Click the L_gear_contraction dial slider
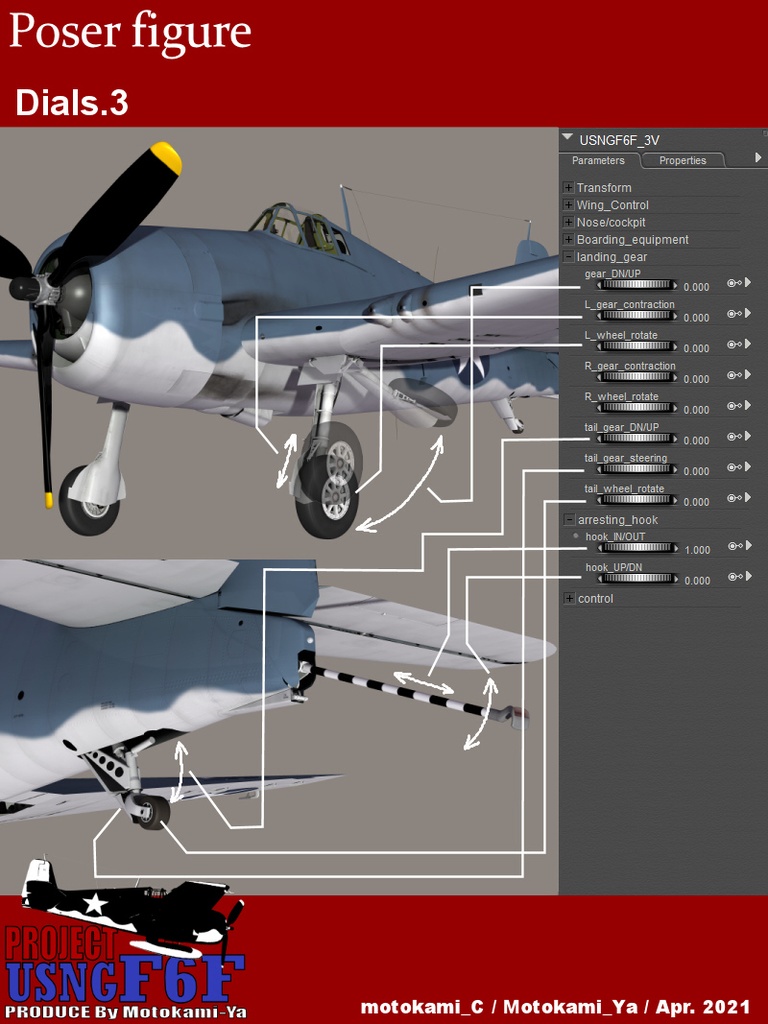768x1024 pixels. (x=637, y=315)
